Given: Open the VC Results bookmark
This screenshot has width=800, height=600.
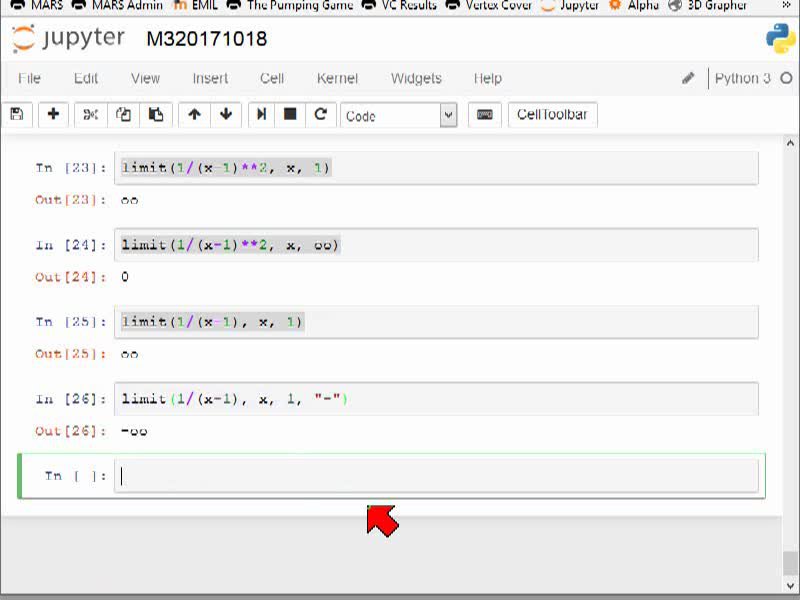Looking at the screenshot, I should tap(399, 5).
